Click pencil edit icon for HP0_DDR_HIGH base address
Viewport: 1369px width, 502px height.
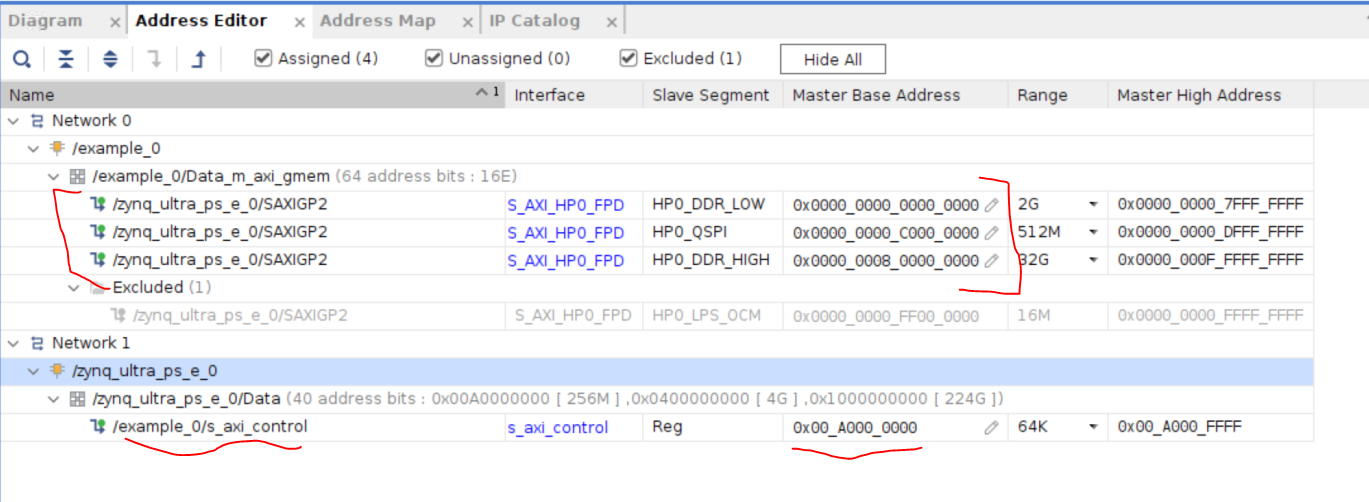(991, 260)
